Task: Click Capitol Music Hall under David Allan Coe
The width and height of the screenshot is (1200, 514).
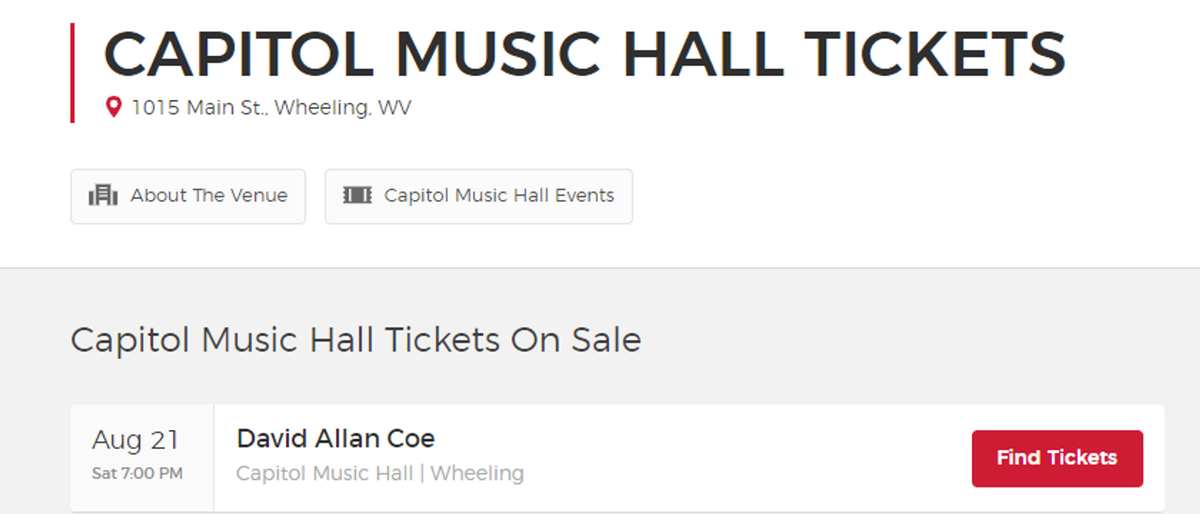Action: (324, 473)
